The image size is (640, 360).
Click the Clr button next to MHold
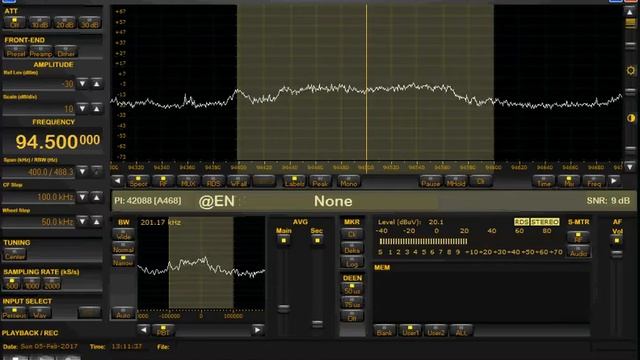click(481, 182)
